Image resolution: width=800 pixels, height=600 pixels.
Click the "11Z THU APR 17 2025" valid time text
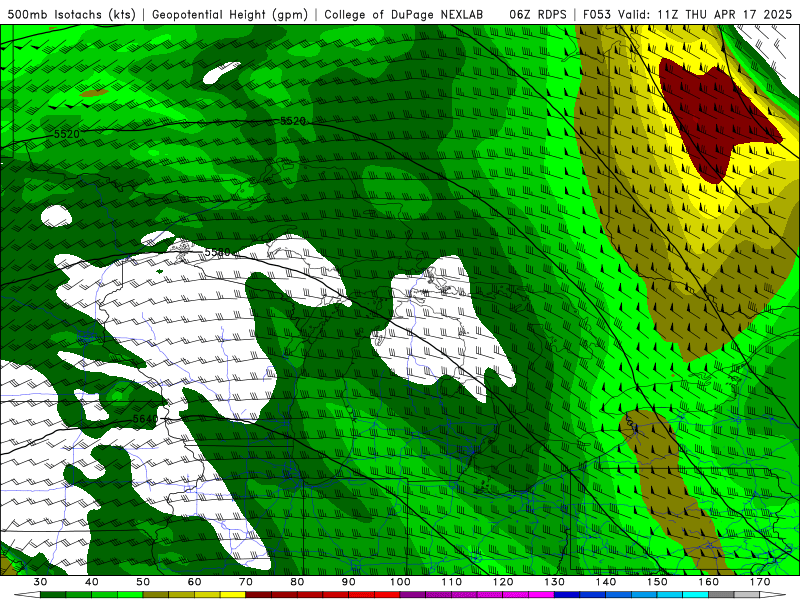click(726, 15)
